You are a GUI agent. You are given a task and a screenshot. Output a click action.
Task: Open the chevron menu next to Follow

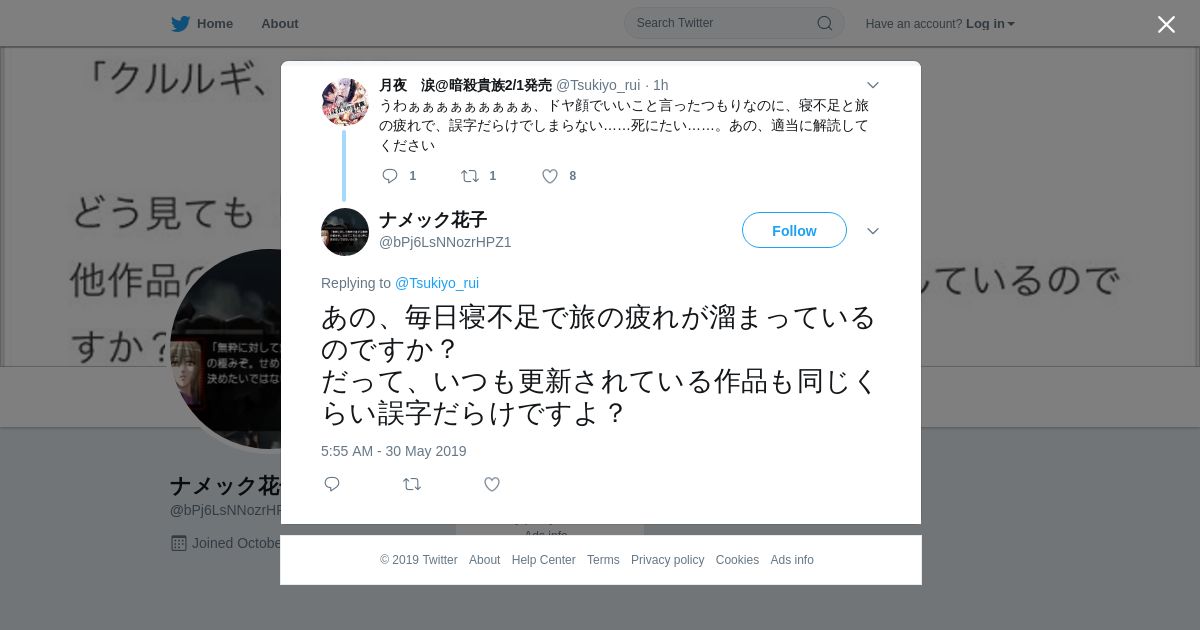[x=872, y=231]
